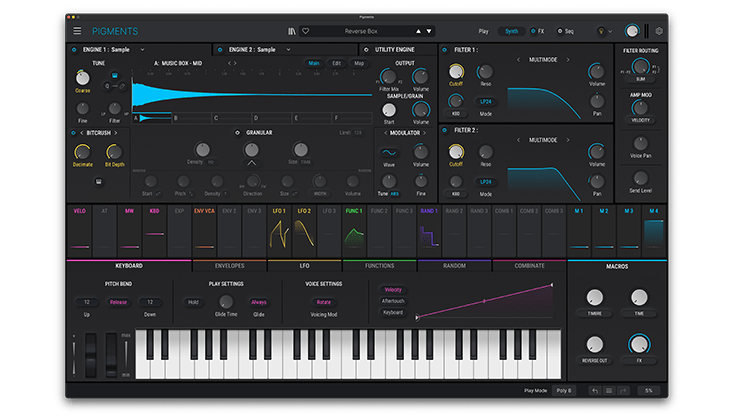Image resolution: width=732 pixels, height=417 pixels.
Task: Open the preset library browser icon
Action: 292,31
